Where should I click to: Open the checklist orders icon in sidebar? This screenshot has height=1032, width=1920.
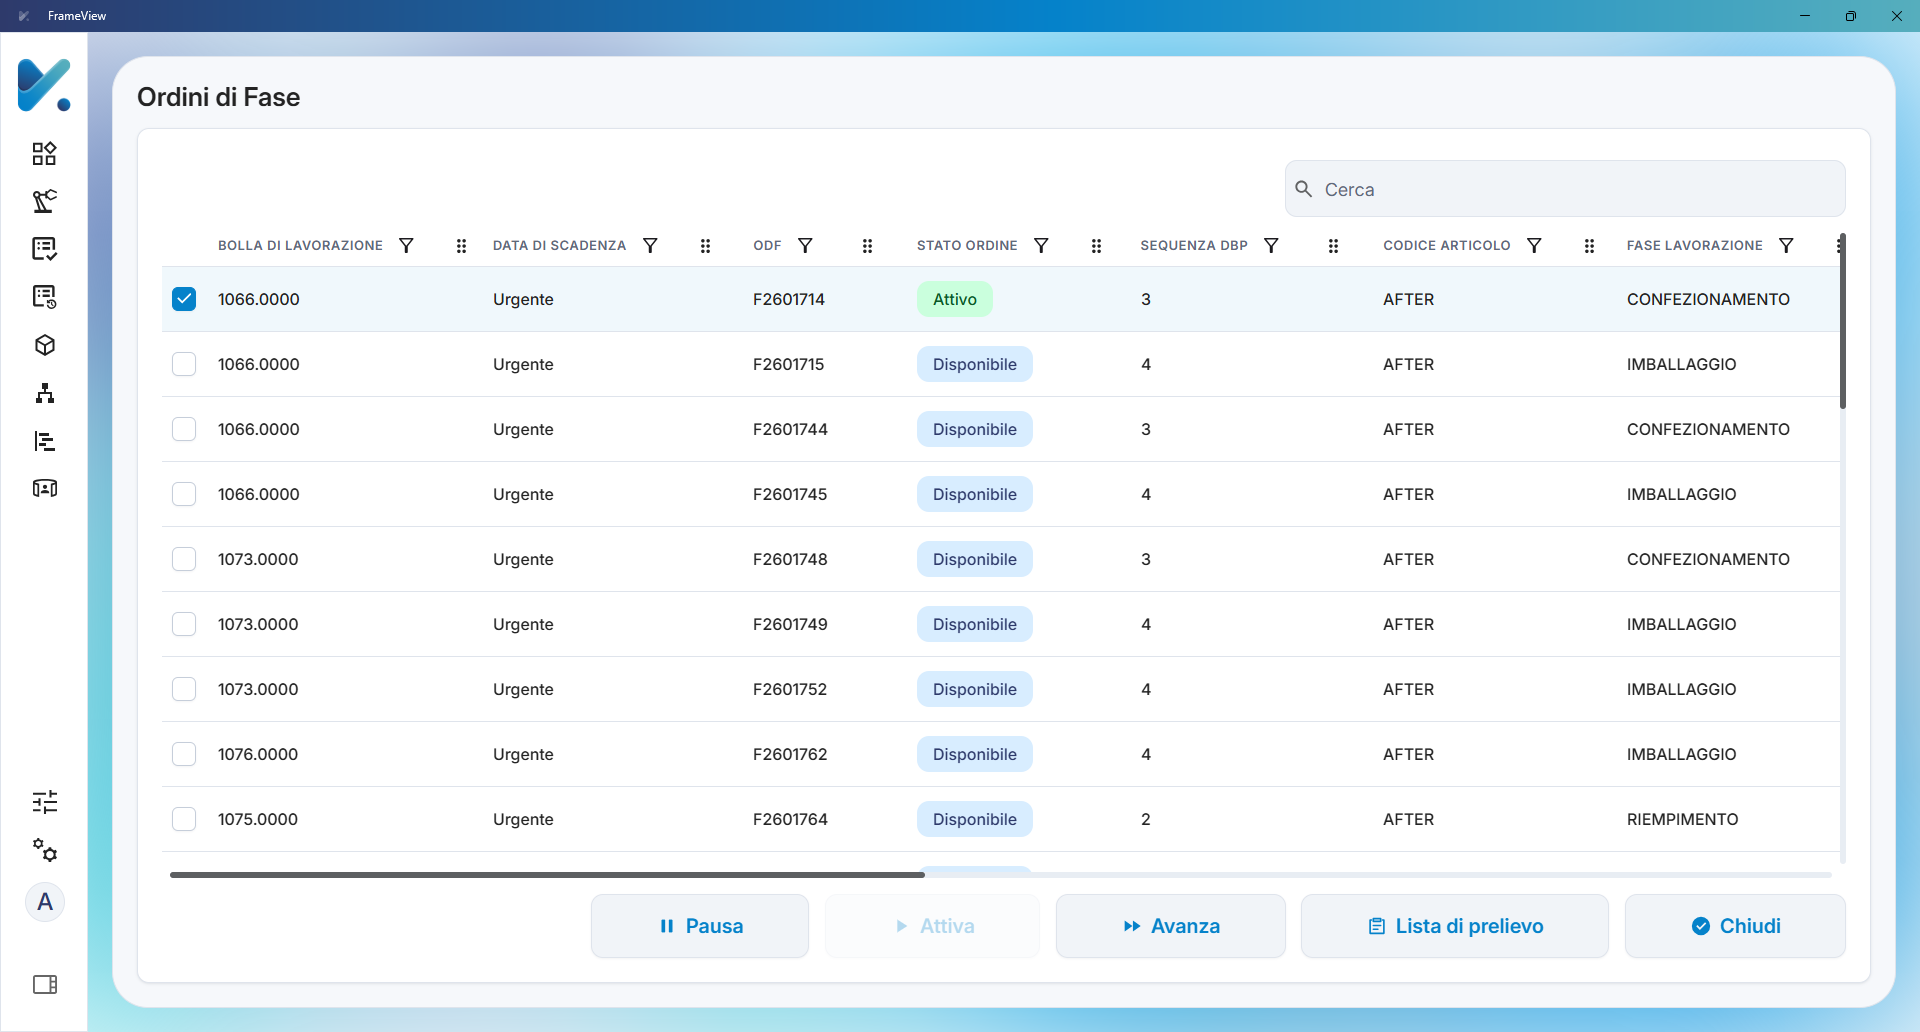coord(44,249)
